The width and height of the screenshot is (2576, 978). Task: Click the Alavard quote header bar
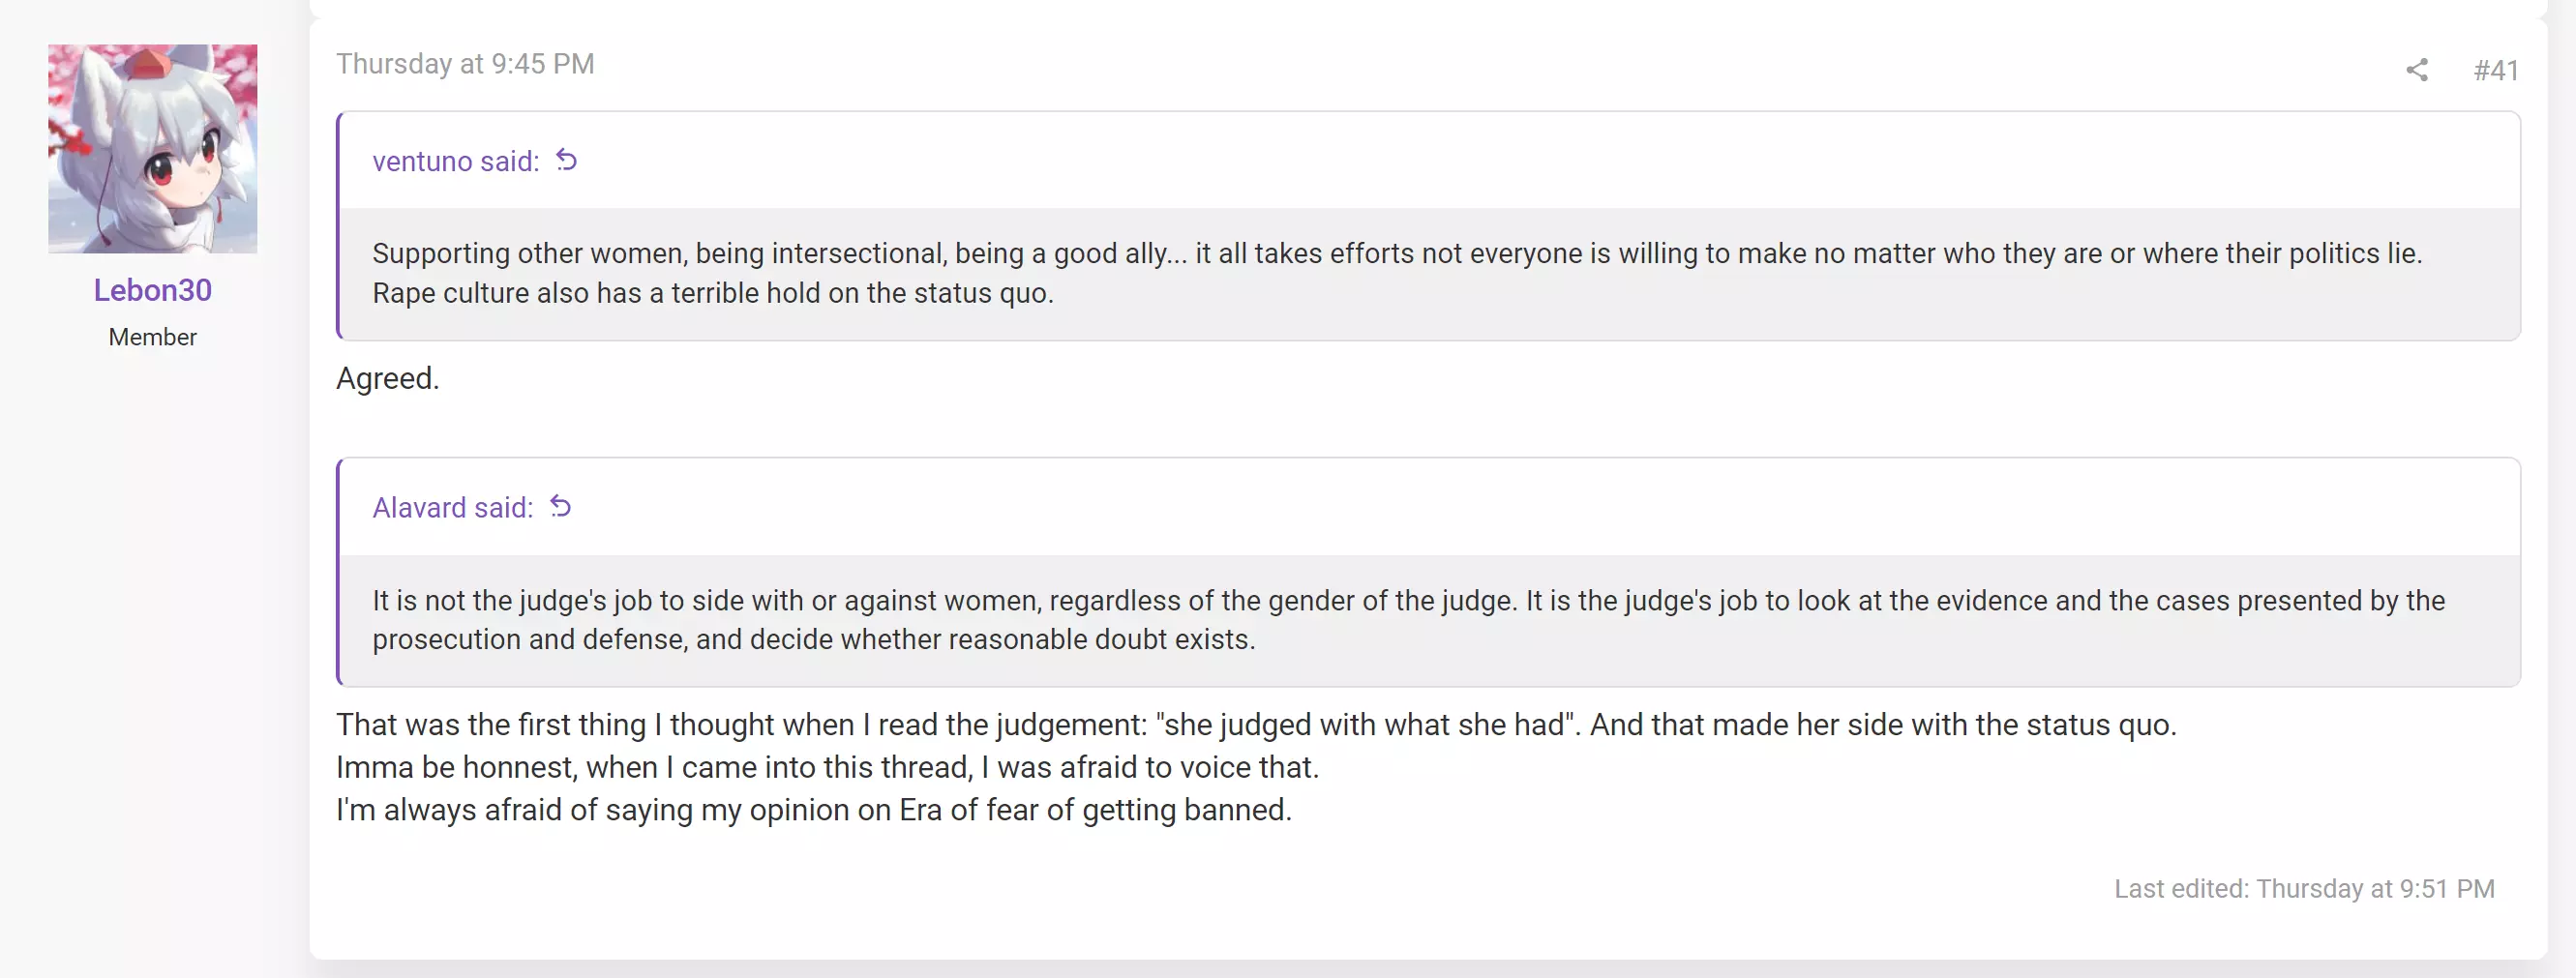pos(1430,508)
